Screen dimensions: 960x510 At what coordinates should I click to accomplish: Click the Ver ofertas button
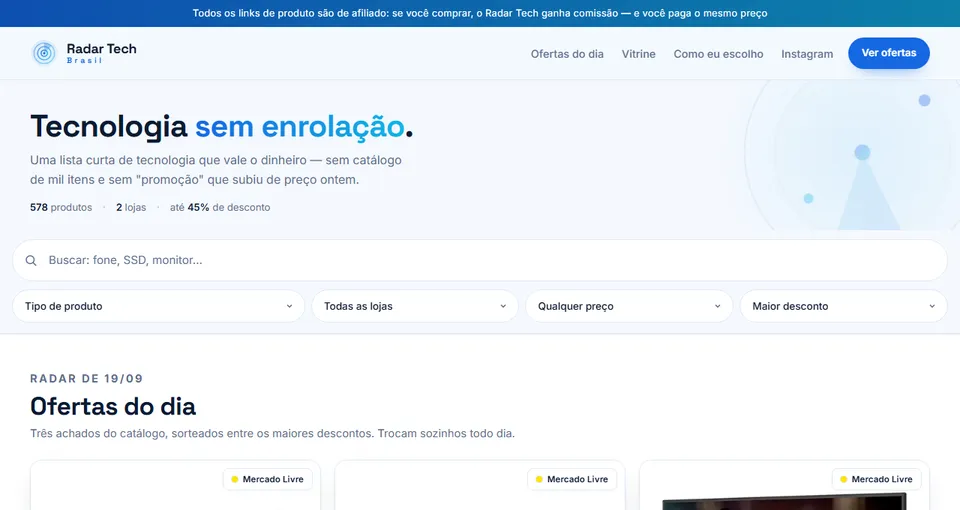(889, 53)
